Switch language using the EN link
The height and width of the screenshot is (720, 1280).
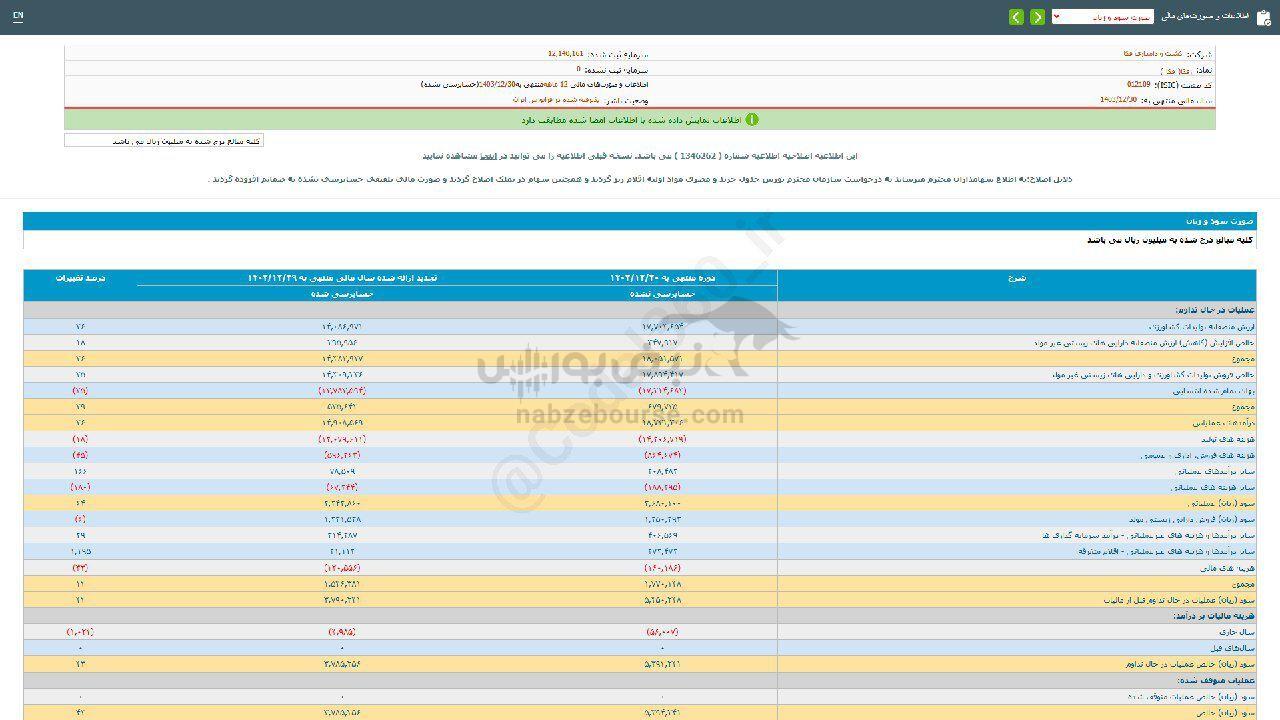tap(18, 17)
